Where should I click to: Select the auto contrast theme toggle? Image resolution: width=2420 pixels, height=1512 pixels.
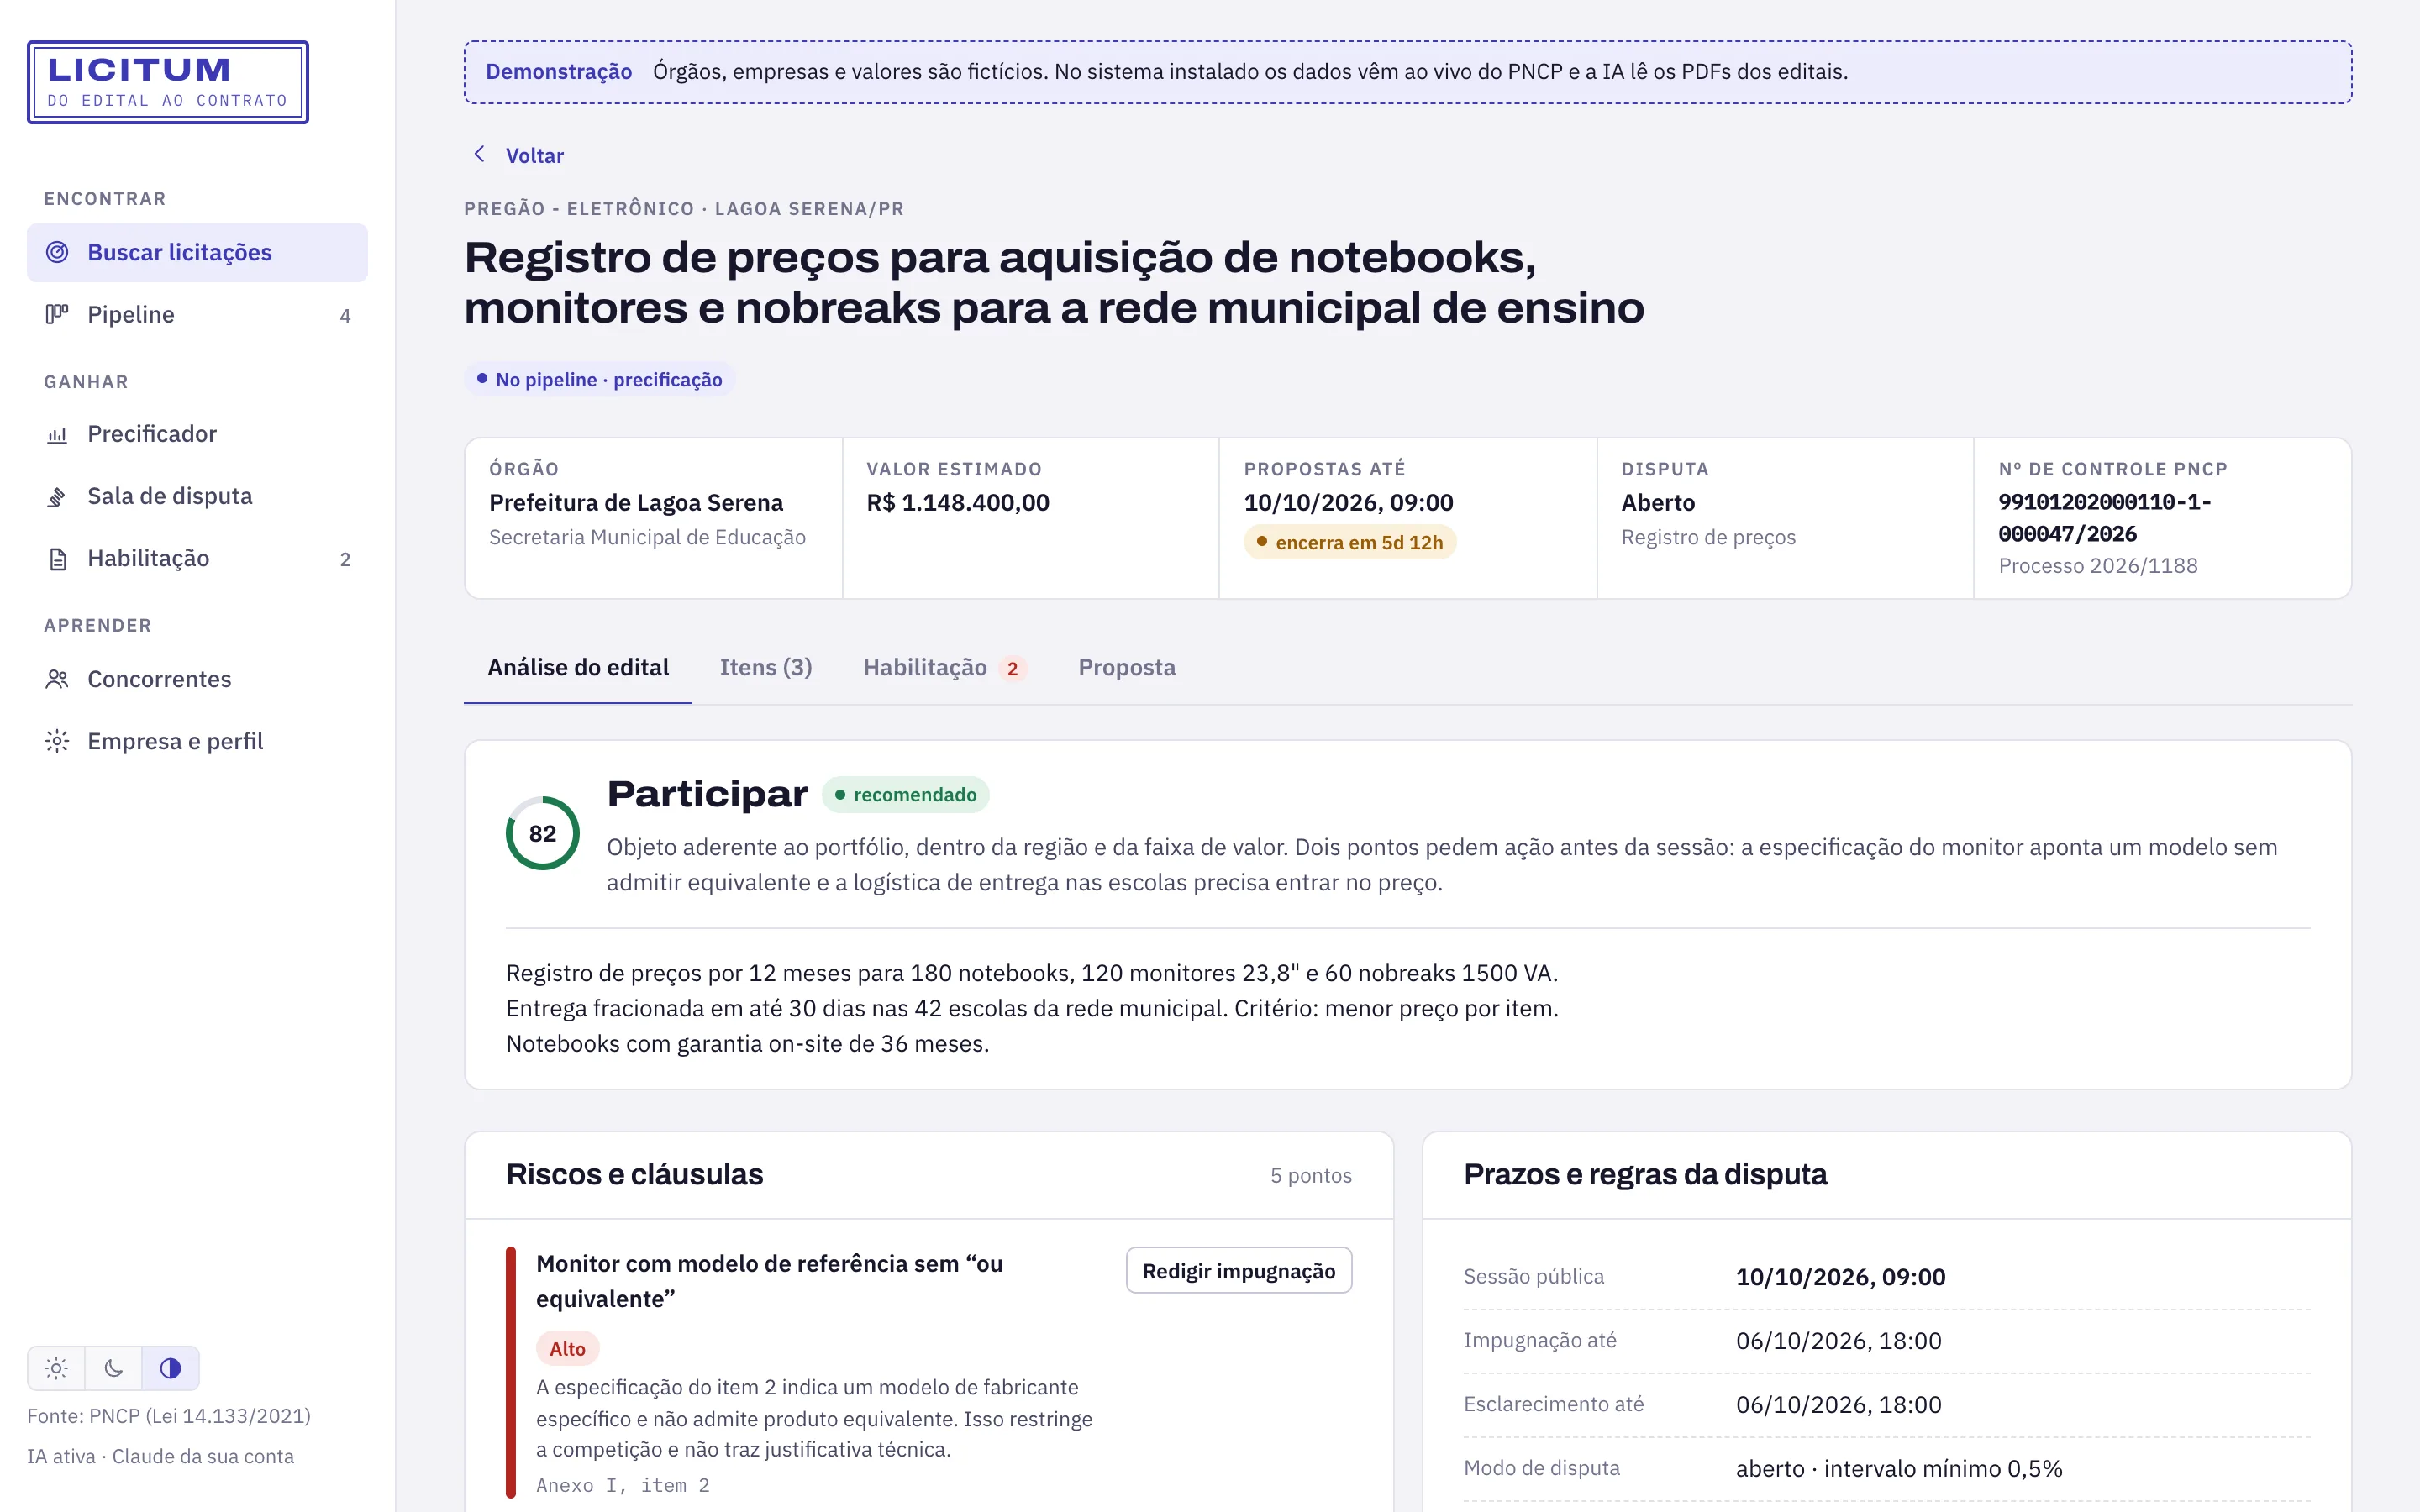pos(170,1368)
